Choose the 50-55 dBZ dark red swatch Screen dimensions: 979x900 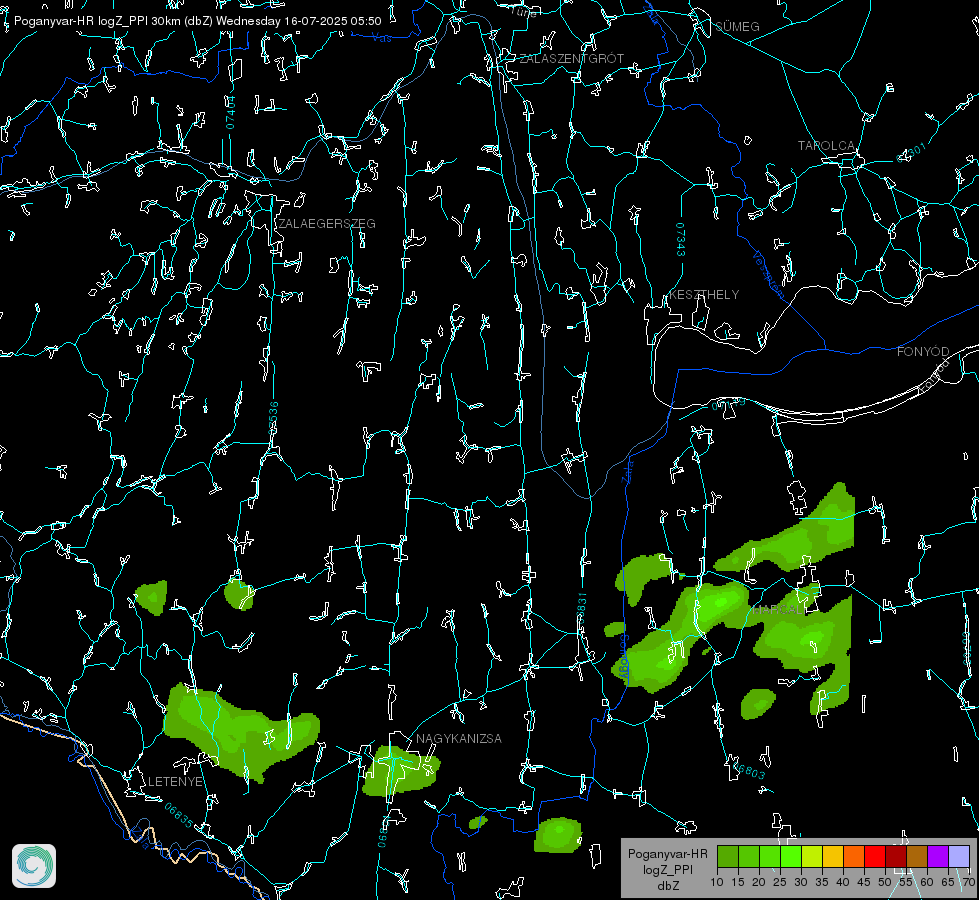pyautogui.click(x=896, y=856)
